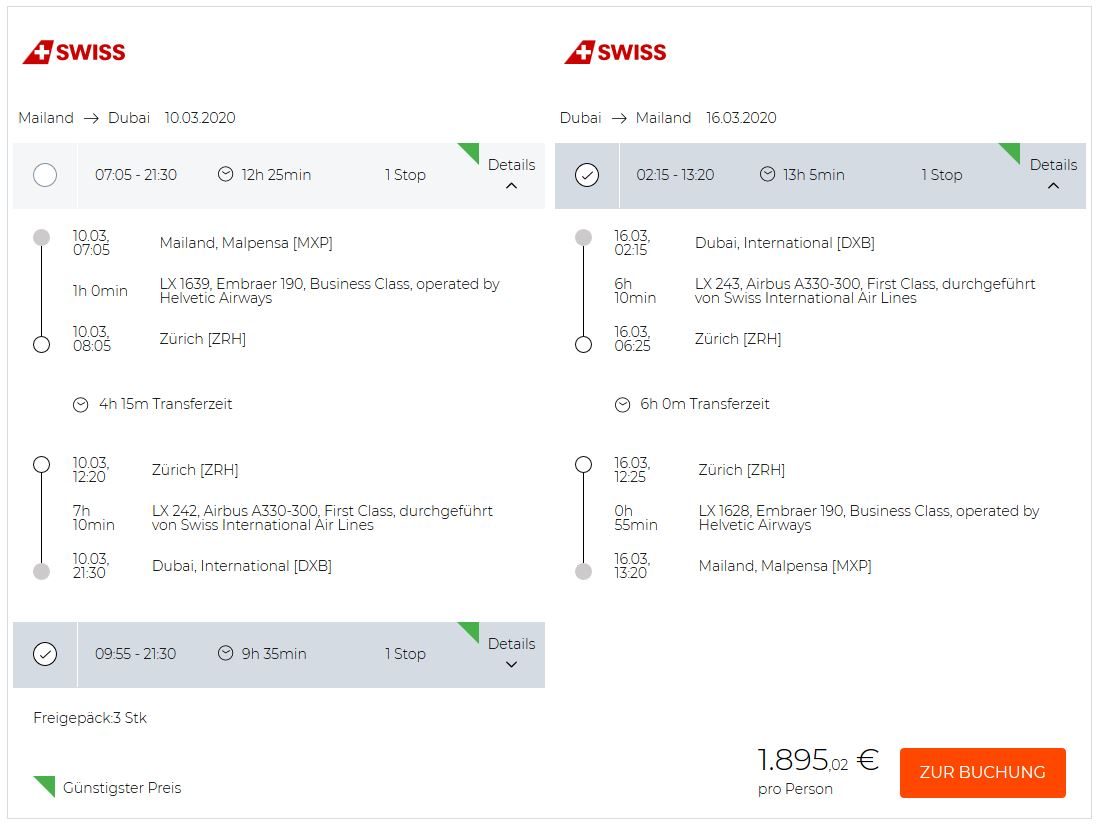This screenshot has height=825, width=1101.
Task: Click the green corner flag on the 07:05 flight row
Action: pos(470,151)
